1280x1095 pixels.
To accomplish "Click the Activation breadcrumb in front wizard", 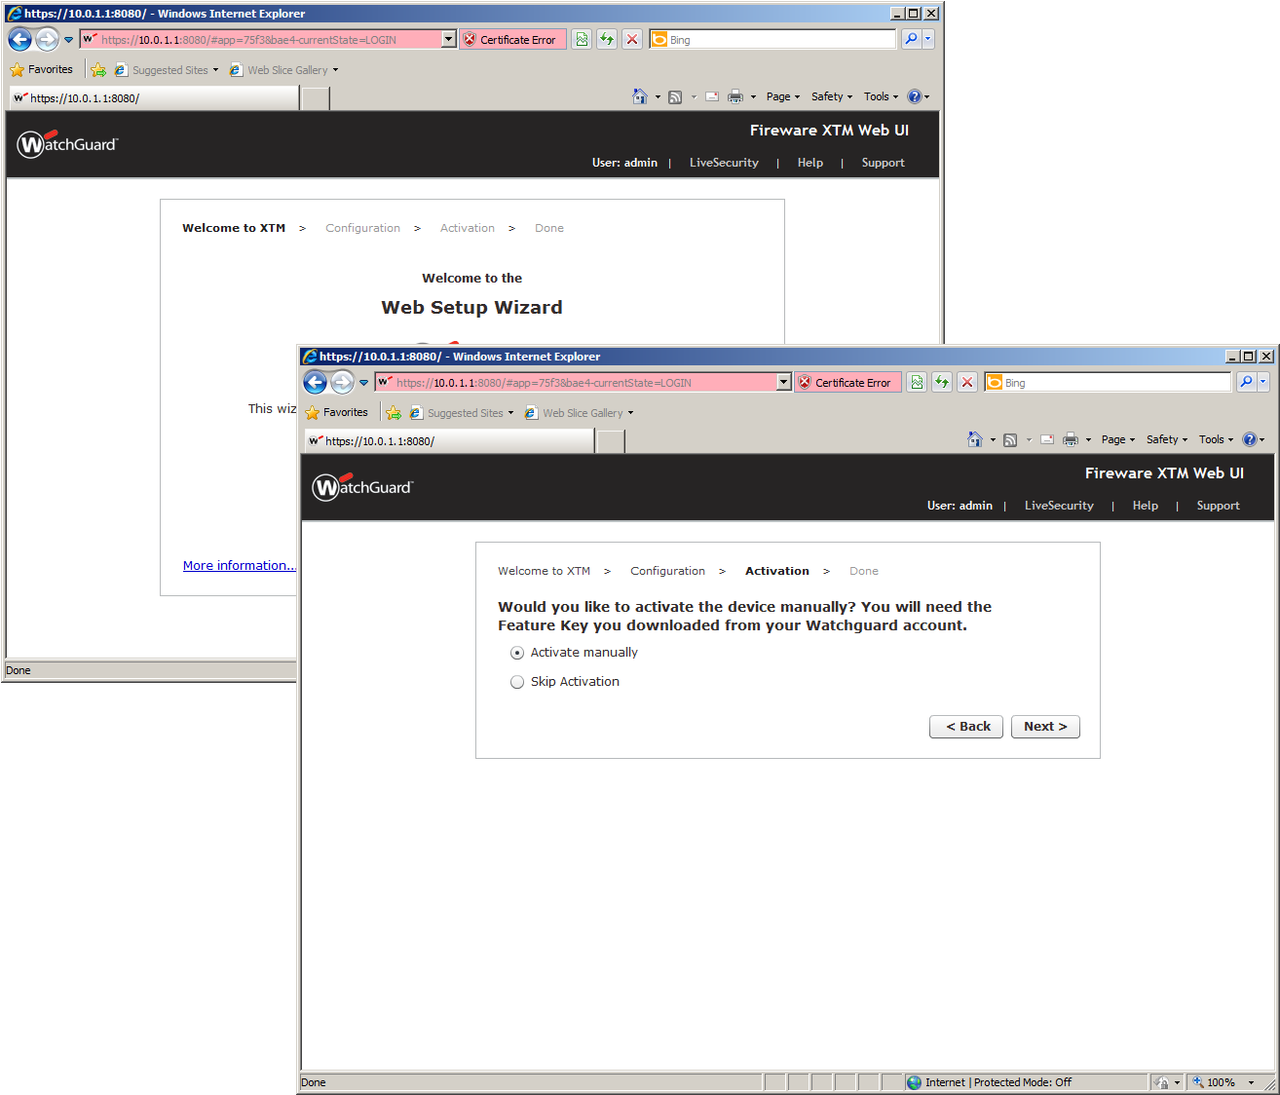I will (x=777, y=572).
